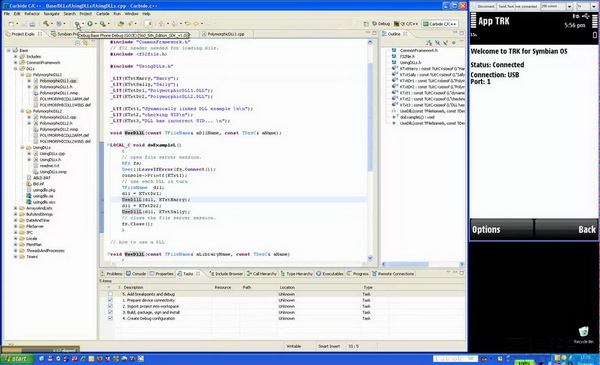Screen dimensions: 600x365
Task: Click the Description column header in Tasks
Action: pos(133,287)
